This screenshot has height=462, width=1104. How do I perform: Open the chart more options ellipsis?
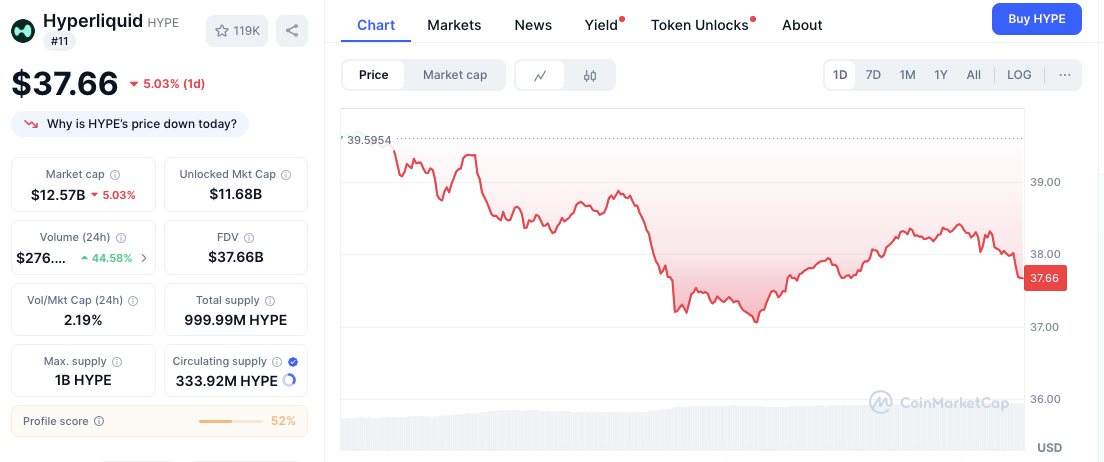click(1065, 75)
